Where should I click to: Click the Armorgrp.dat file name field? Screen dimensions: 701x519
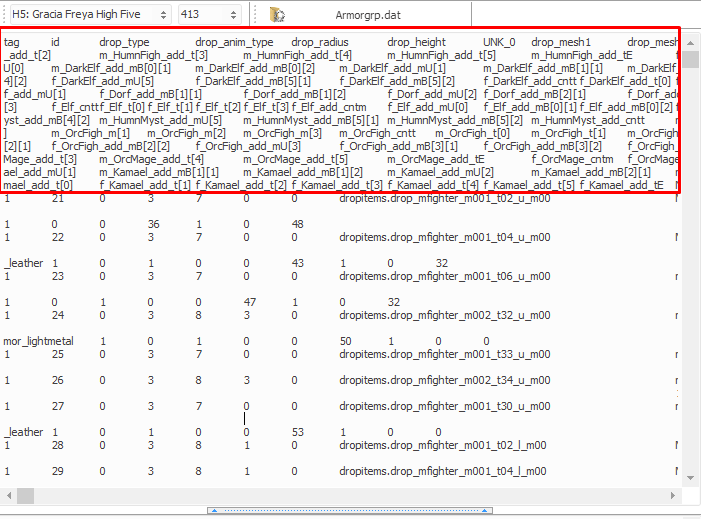[x=368, y=15]
